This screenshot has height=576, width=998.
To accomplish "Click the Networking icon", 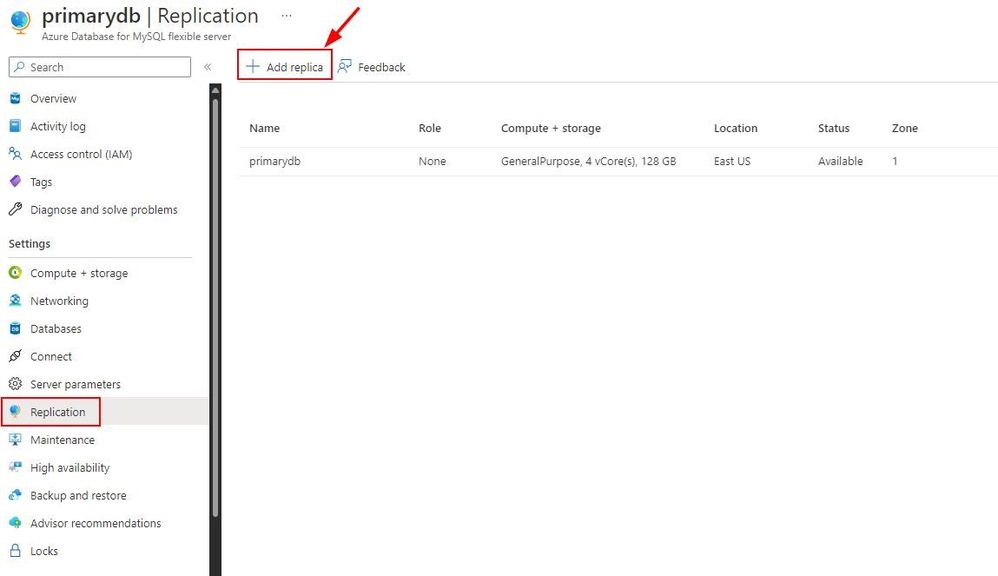I will pos(15,300).
